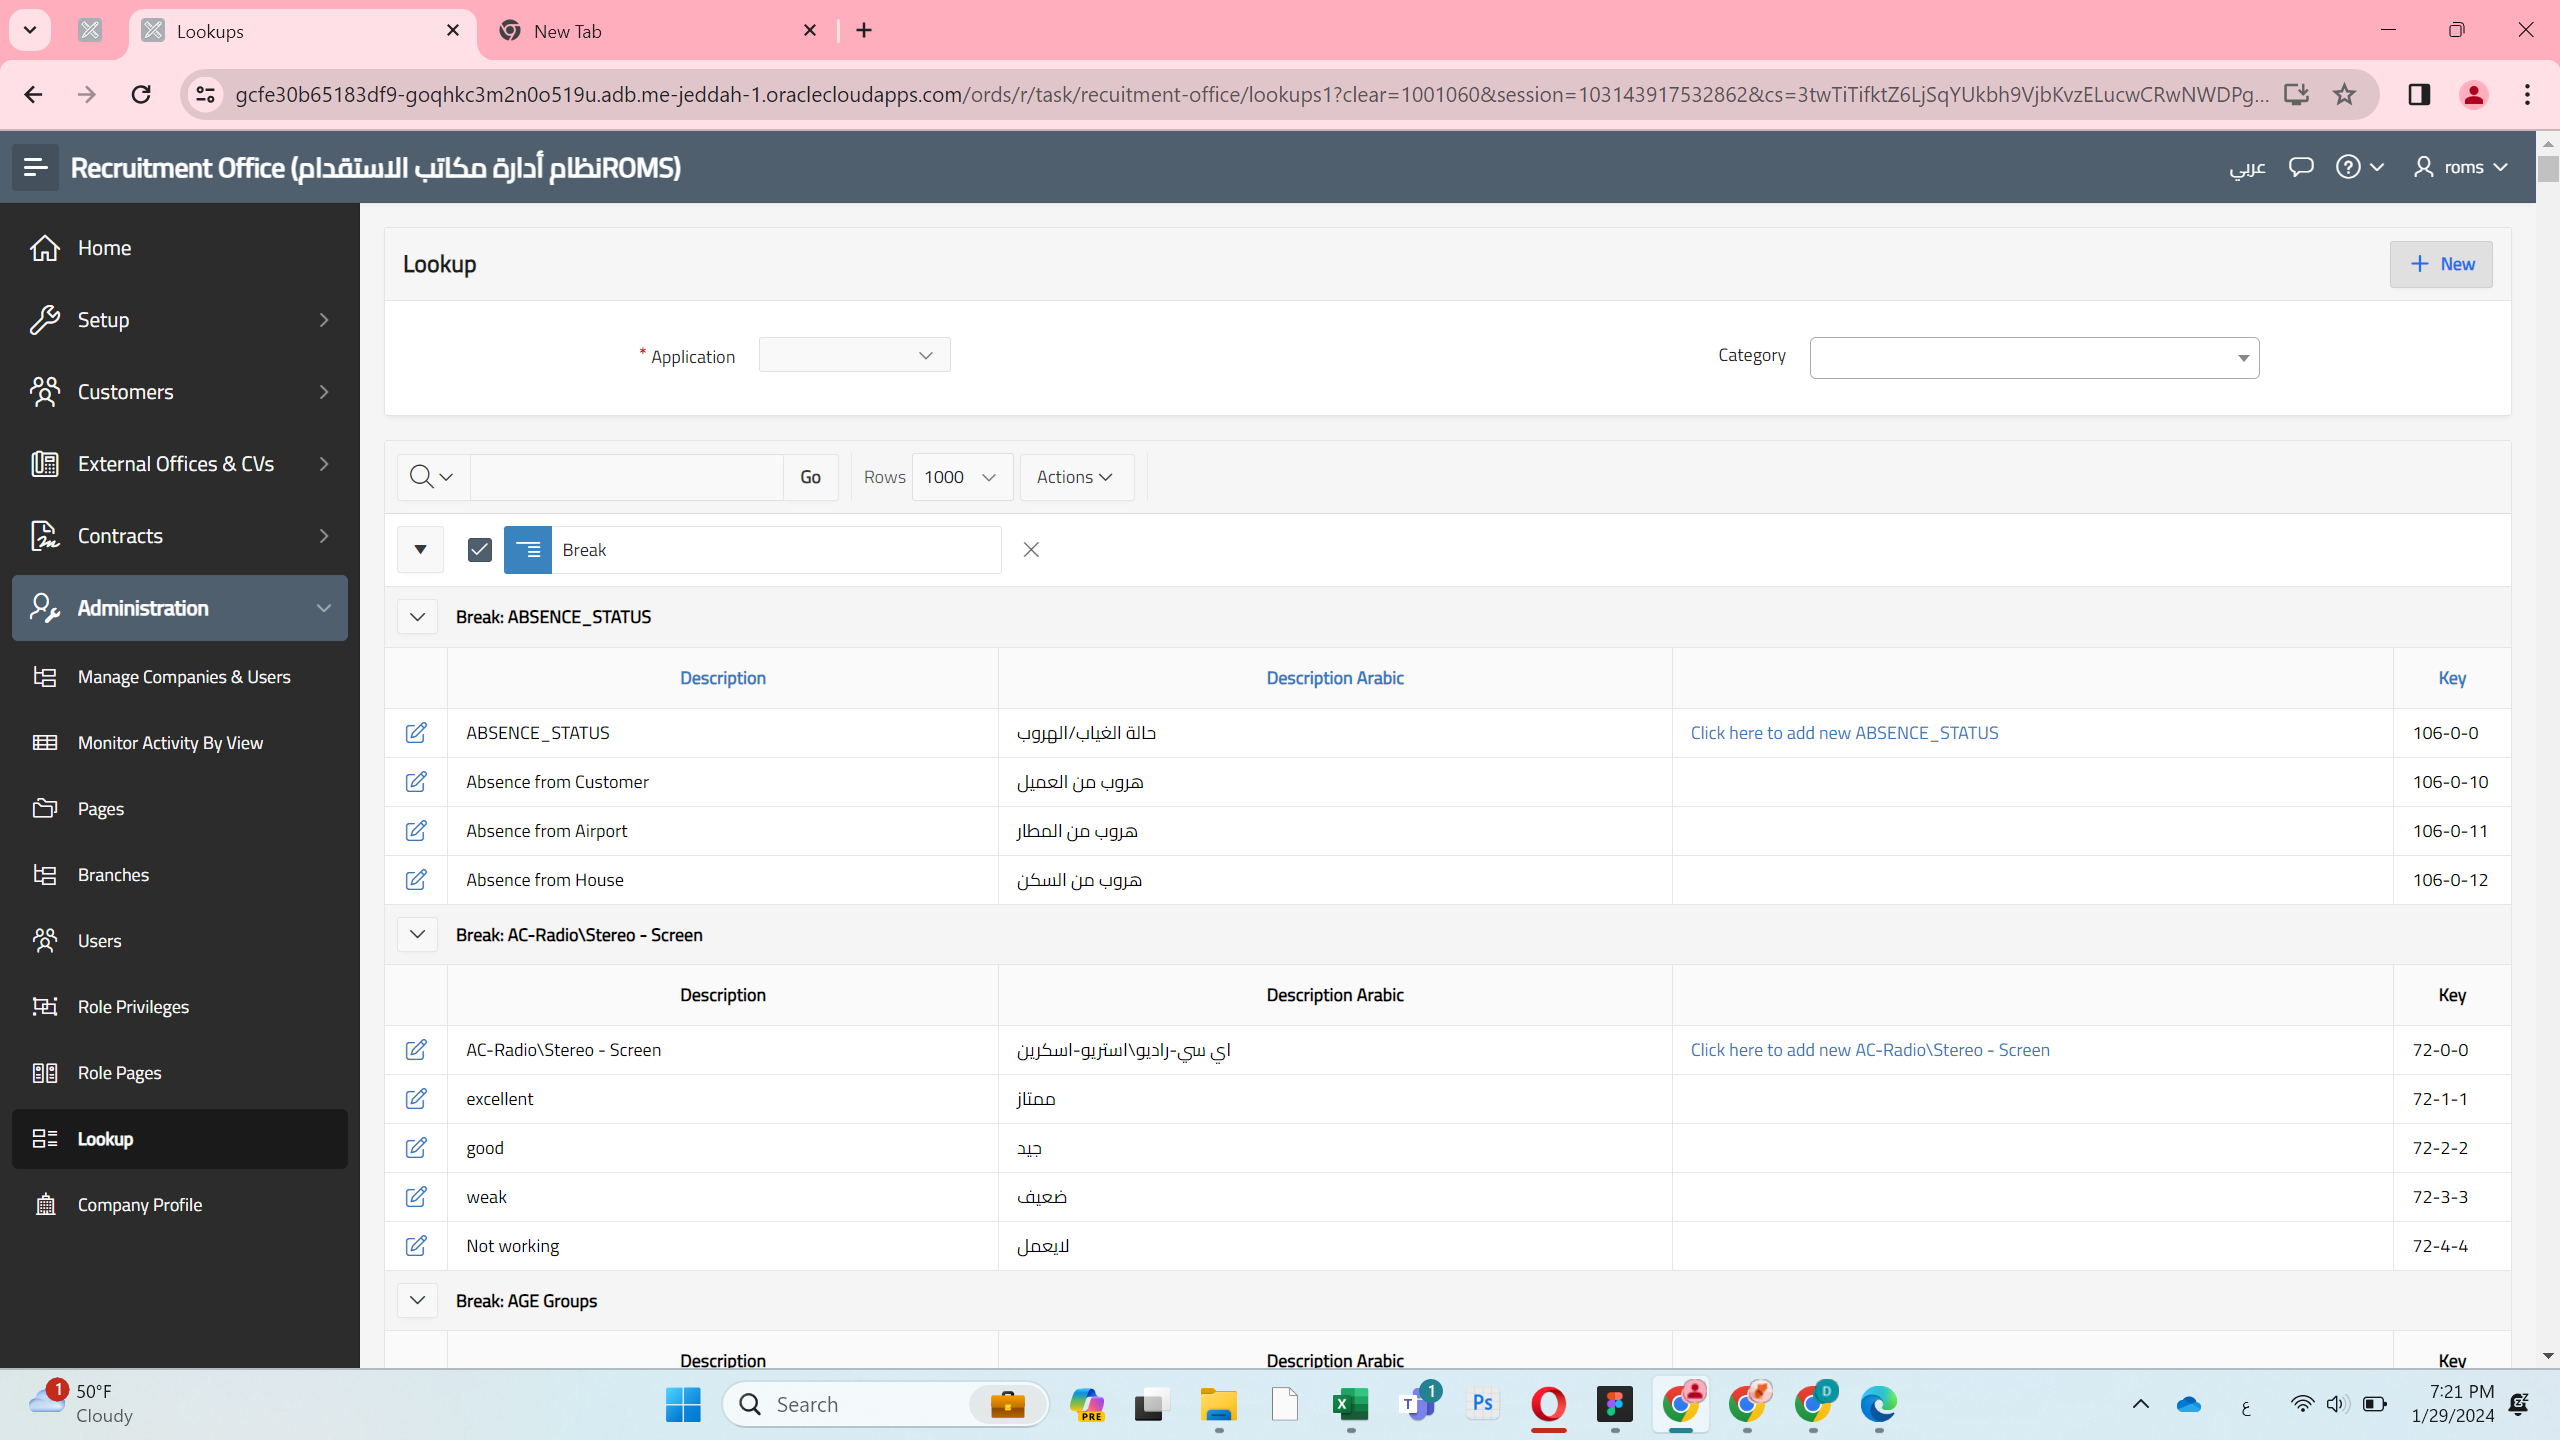The image size is (2560, 1440).
Task: Sort by Description Arabic column header
Action: tap(1335, 678)
